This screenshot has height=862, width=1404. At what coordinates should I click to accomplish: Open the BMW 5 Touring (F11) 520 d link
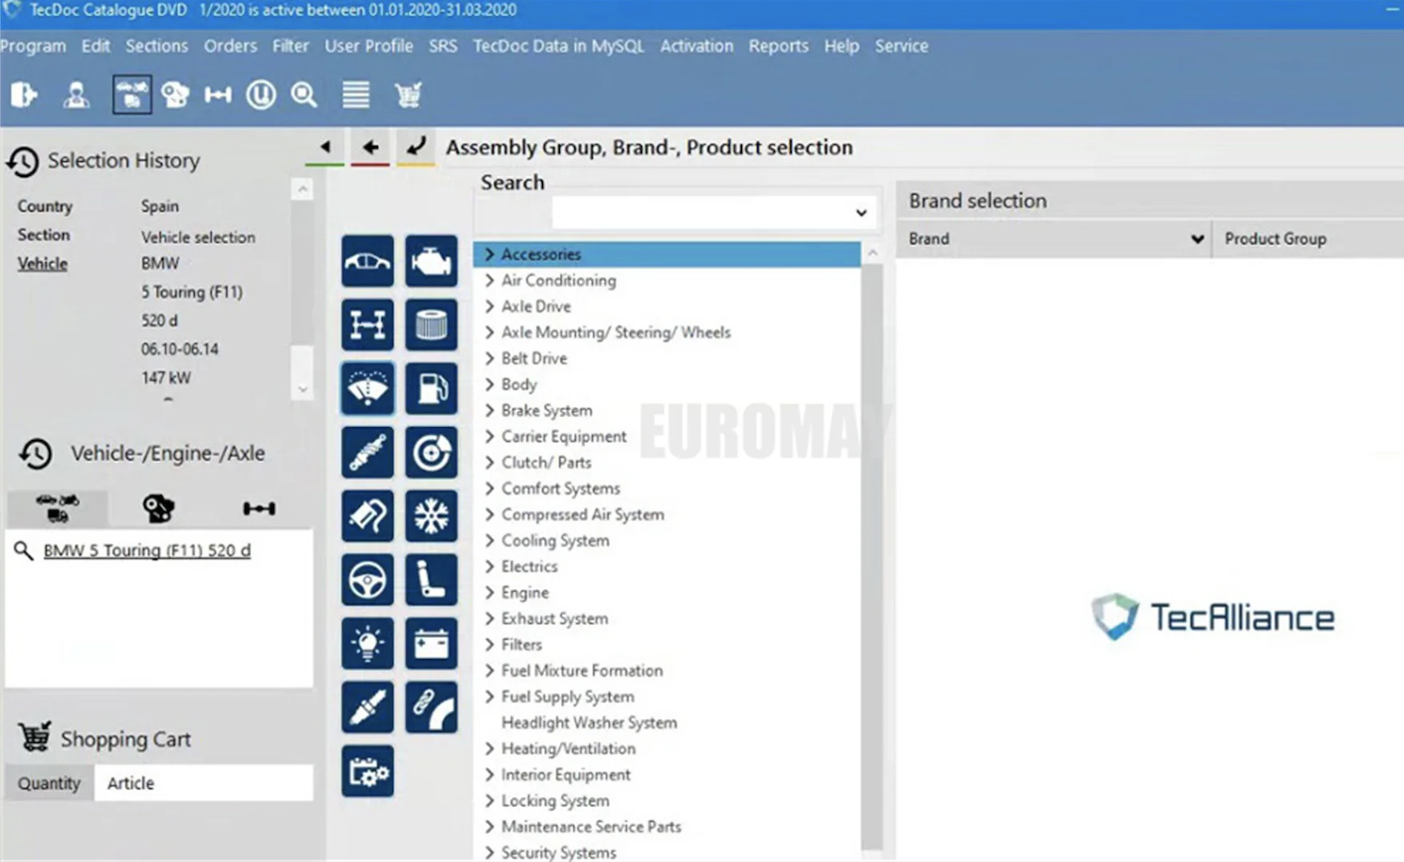point(147,551)
